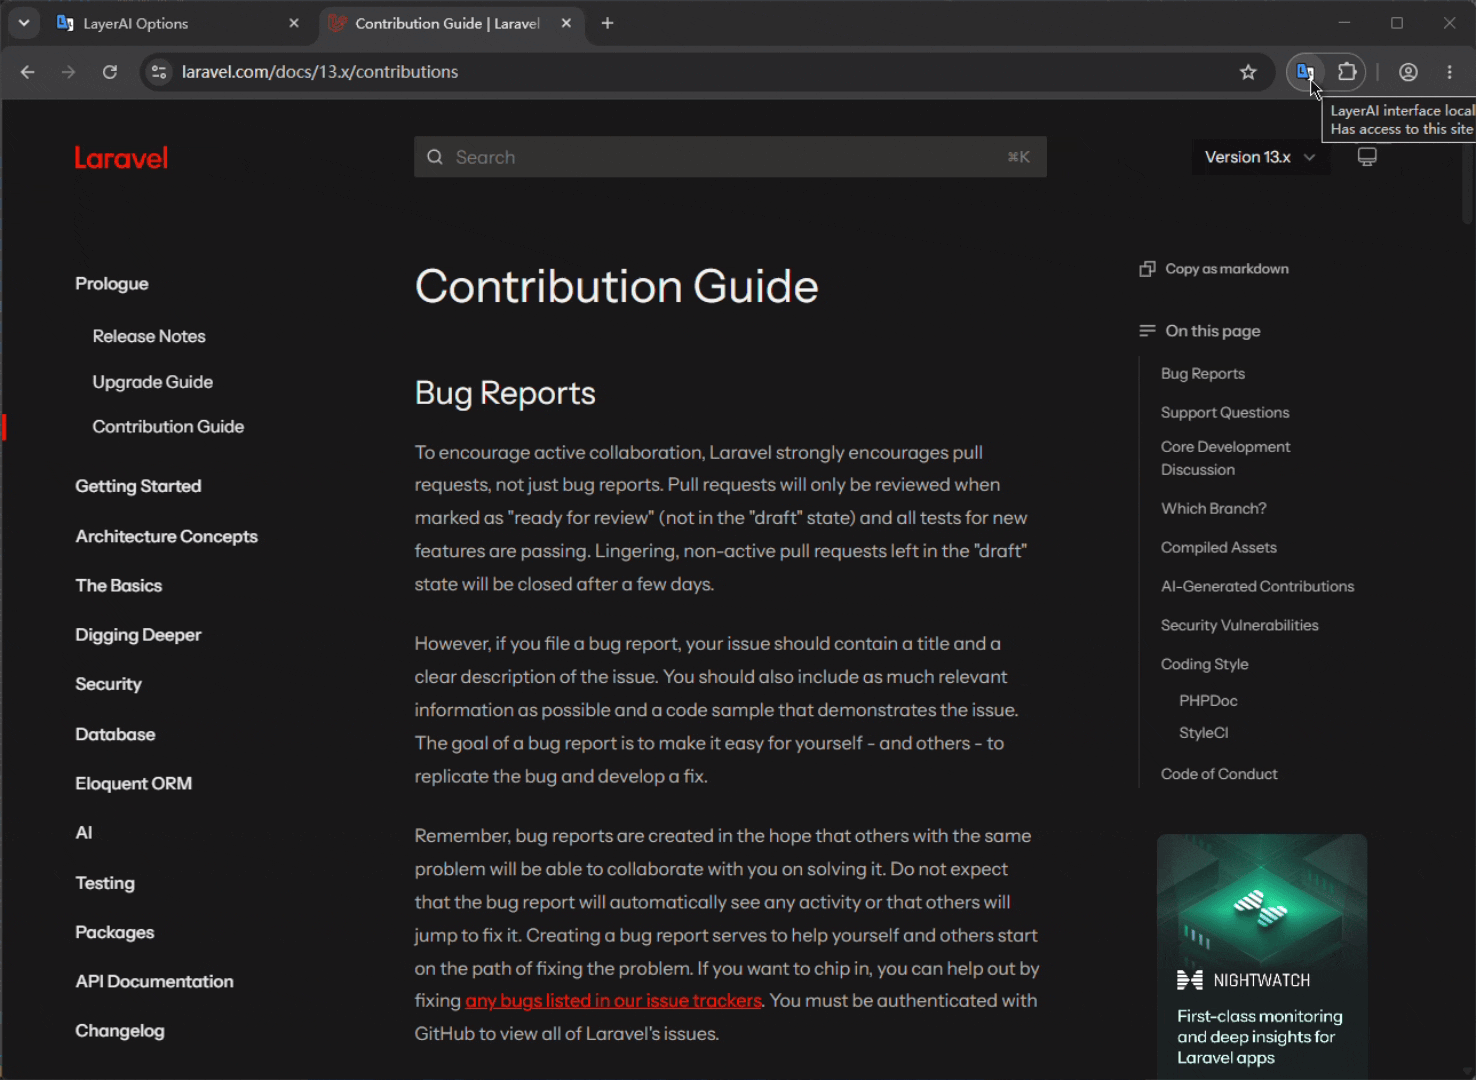Open Upgrade Guide in the sidebar

coord(153,382)
